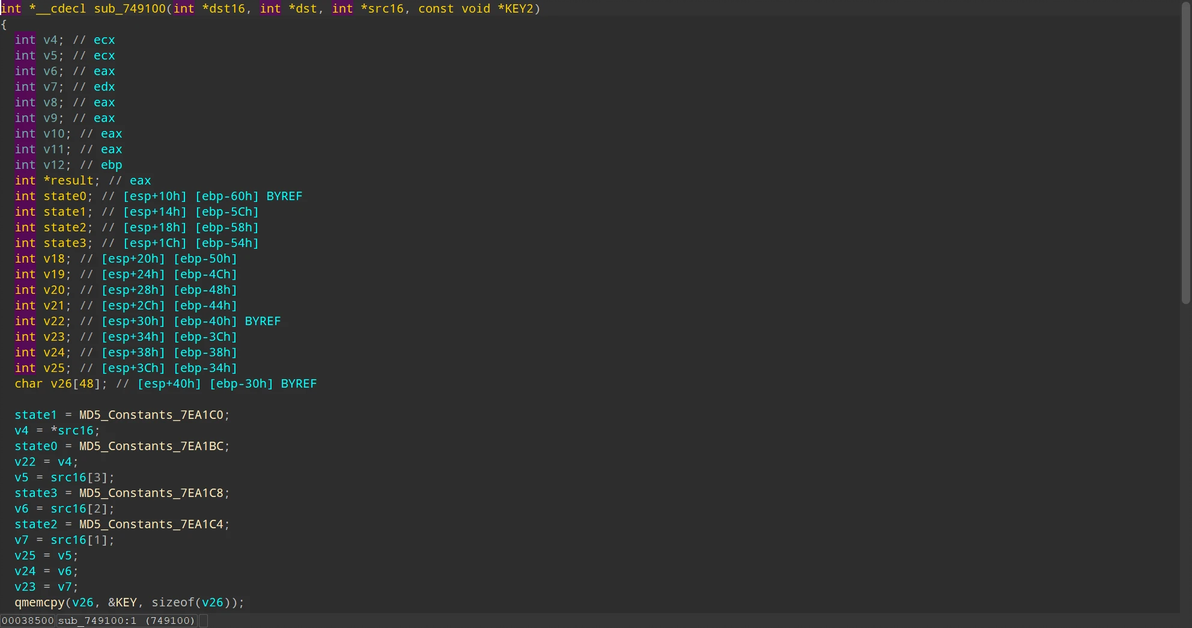The height and width of the screenshot is (628, 1192).
Task: Click the __cdecl calling convention keyword
Action: (x=61, y=9)
